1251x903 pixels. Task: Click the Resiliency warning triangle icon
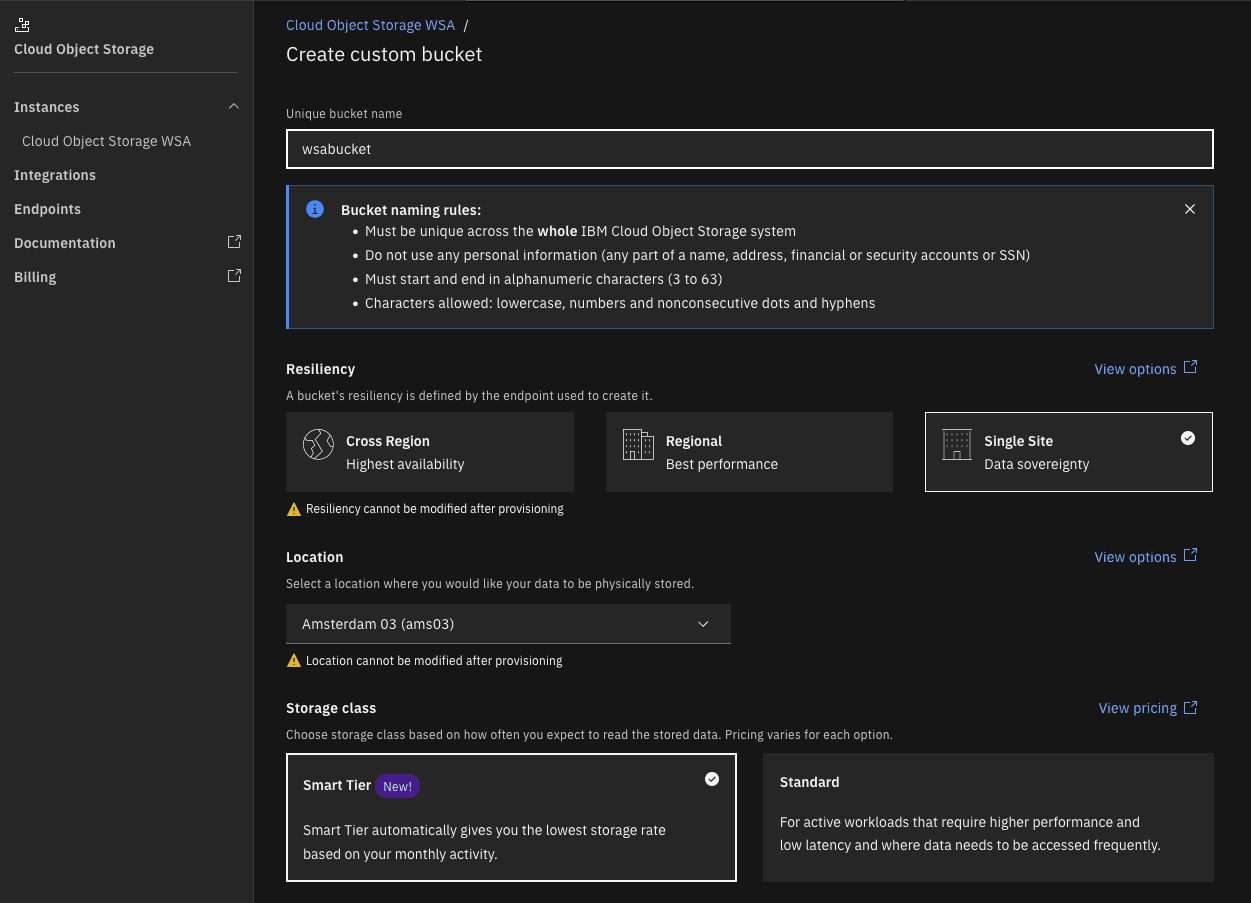click(294, 509)
